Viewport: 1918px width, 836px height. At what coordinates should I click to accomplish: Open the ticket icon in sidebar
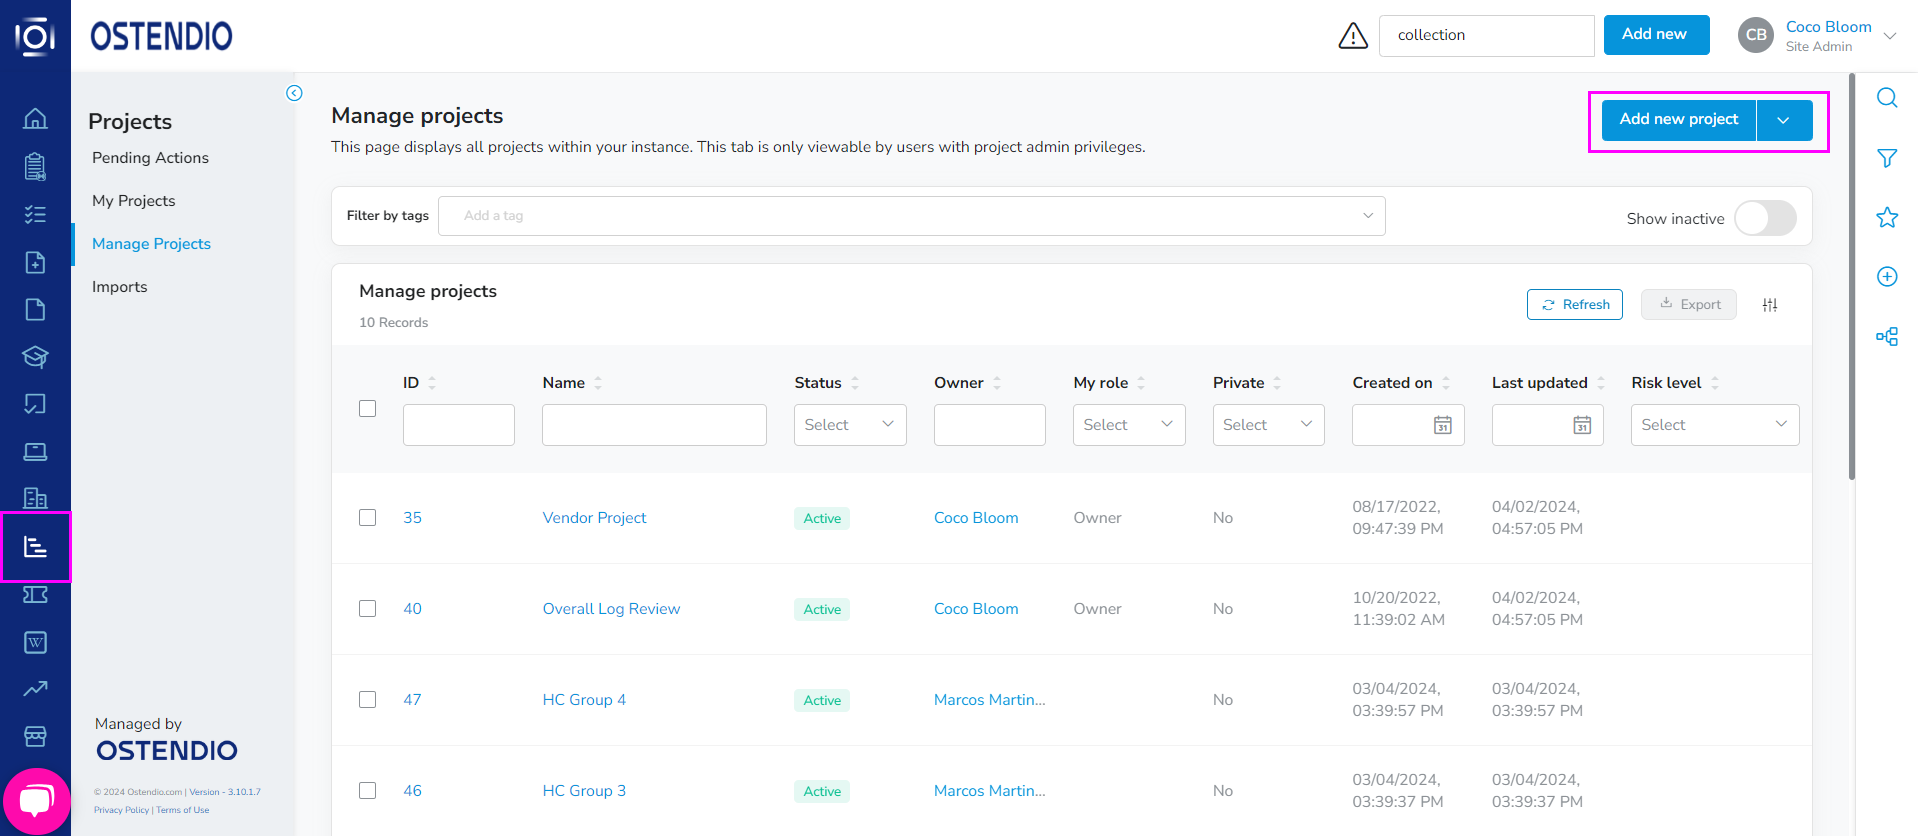[35, 595]
